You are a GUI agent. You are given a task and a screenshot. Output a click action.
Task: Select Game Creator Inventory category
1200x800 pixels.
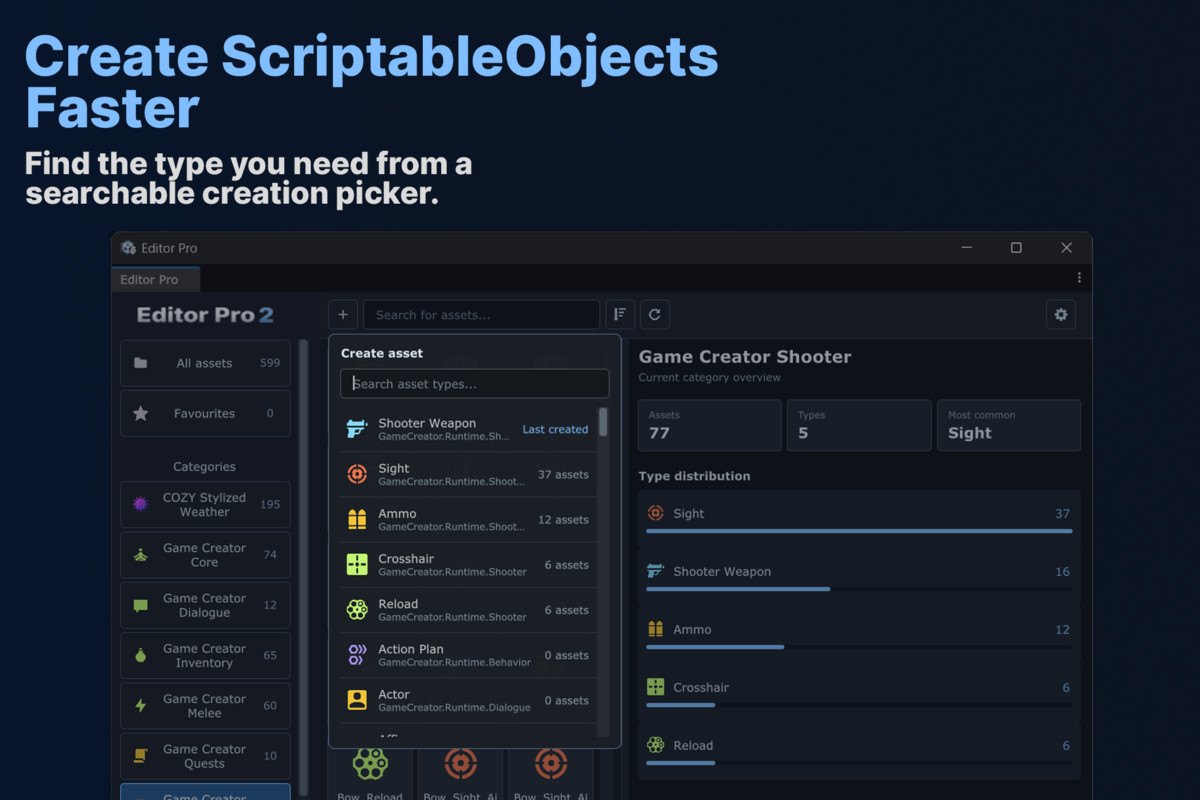point(205,655)
